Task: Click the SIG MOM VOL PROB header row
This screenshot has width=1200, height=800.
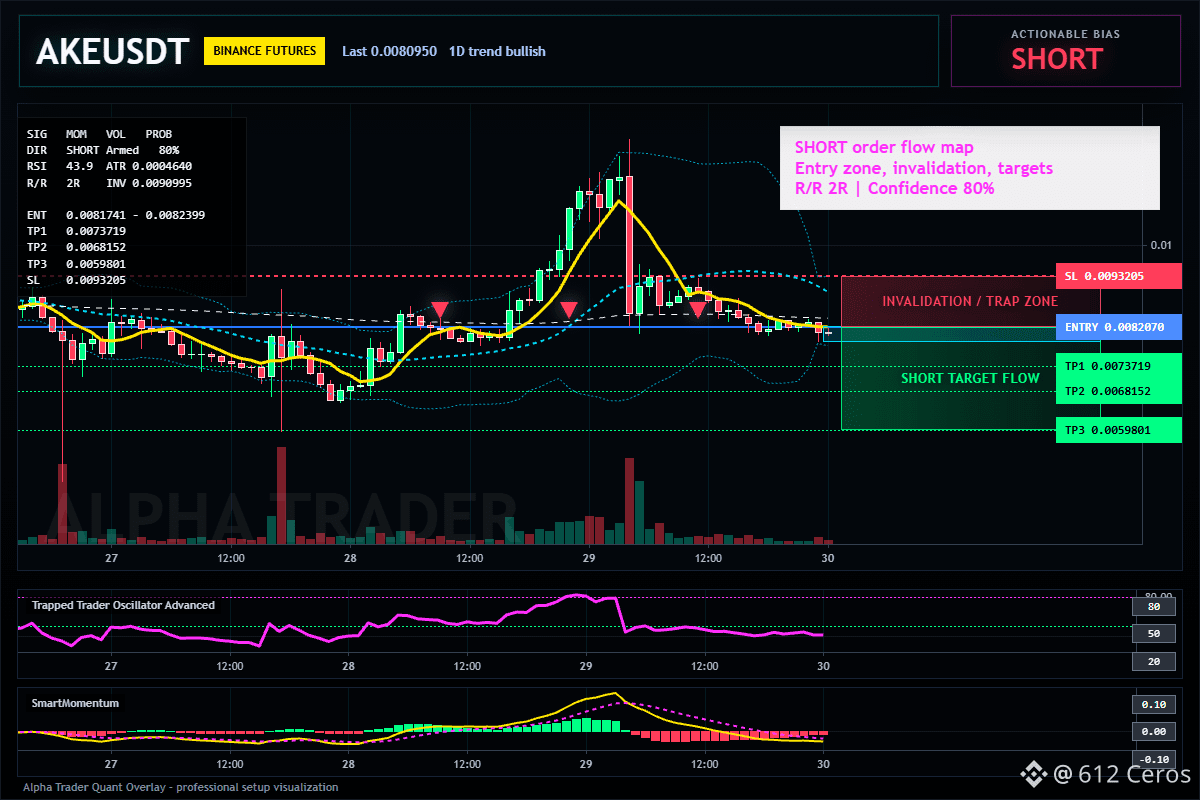Action: point(99,133)
